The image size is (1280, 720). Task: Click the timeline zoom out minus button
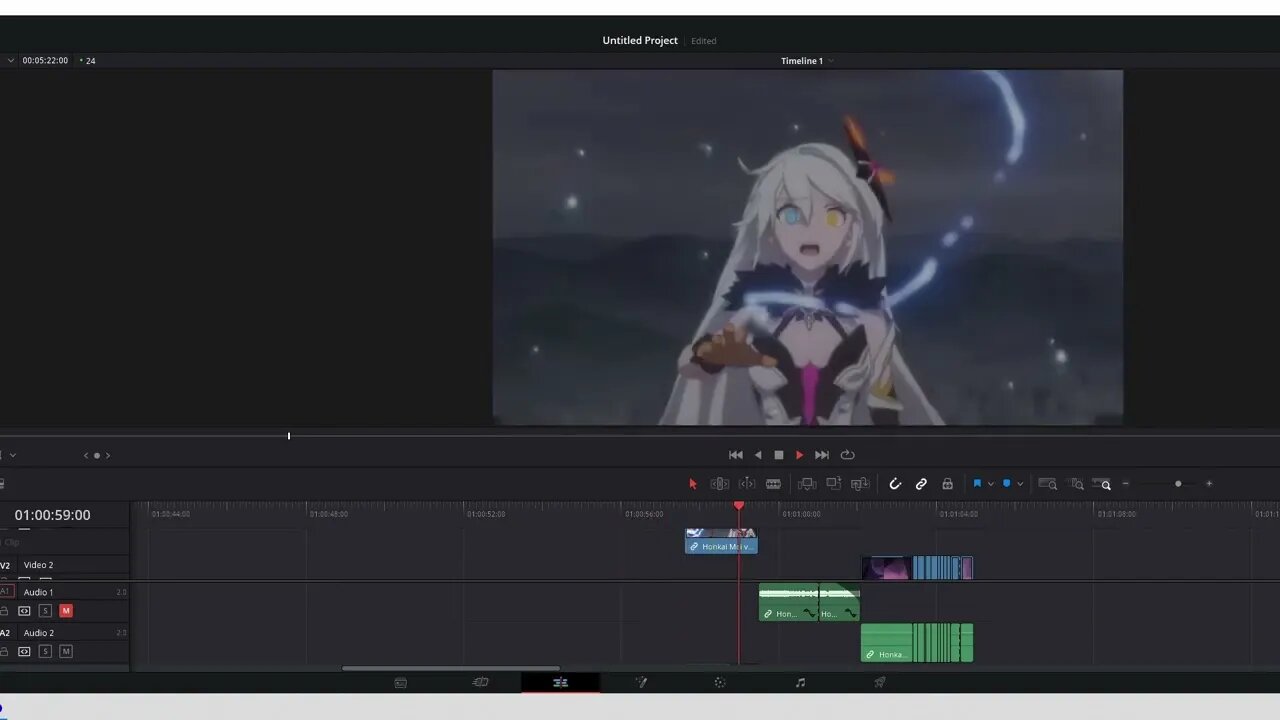point(1126,484)
